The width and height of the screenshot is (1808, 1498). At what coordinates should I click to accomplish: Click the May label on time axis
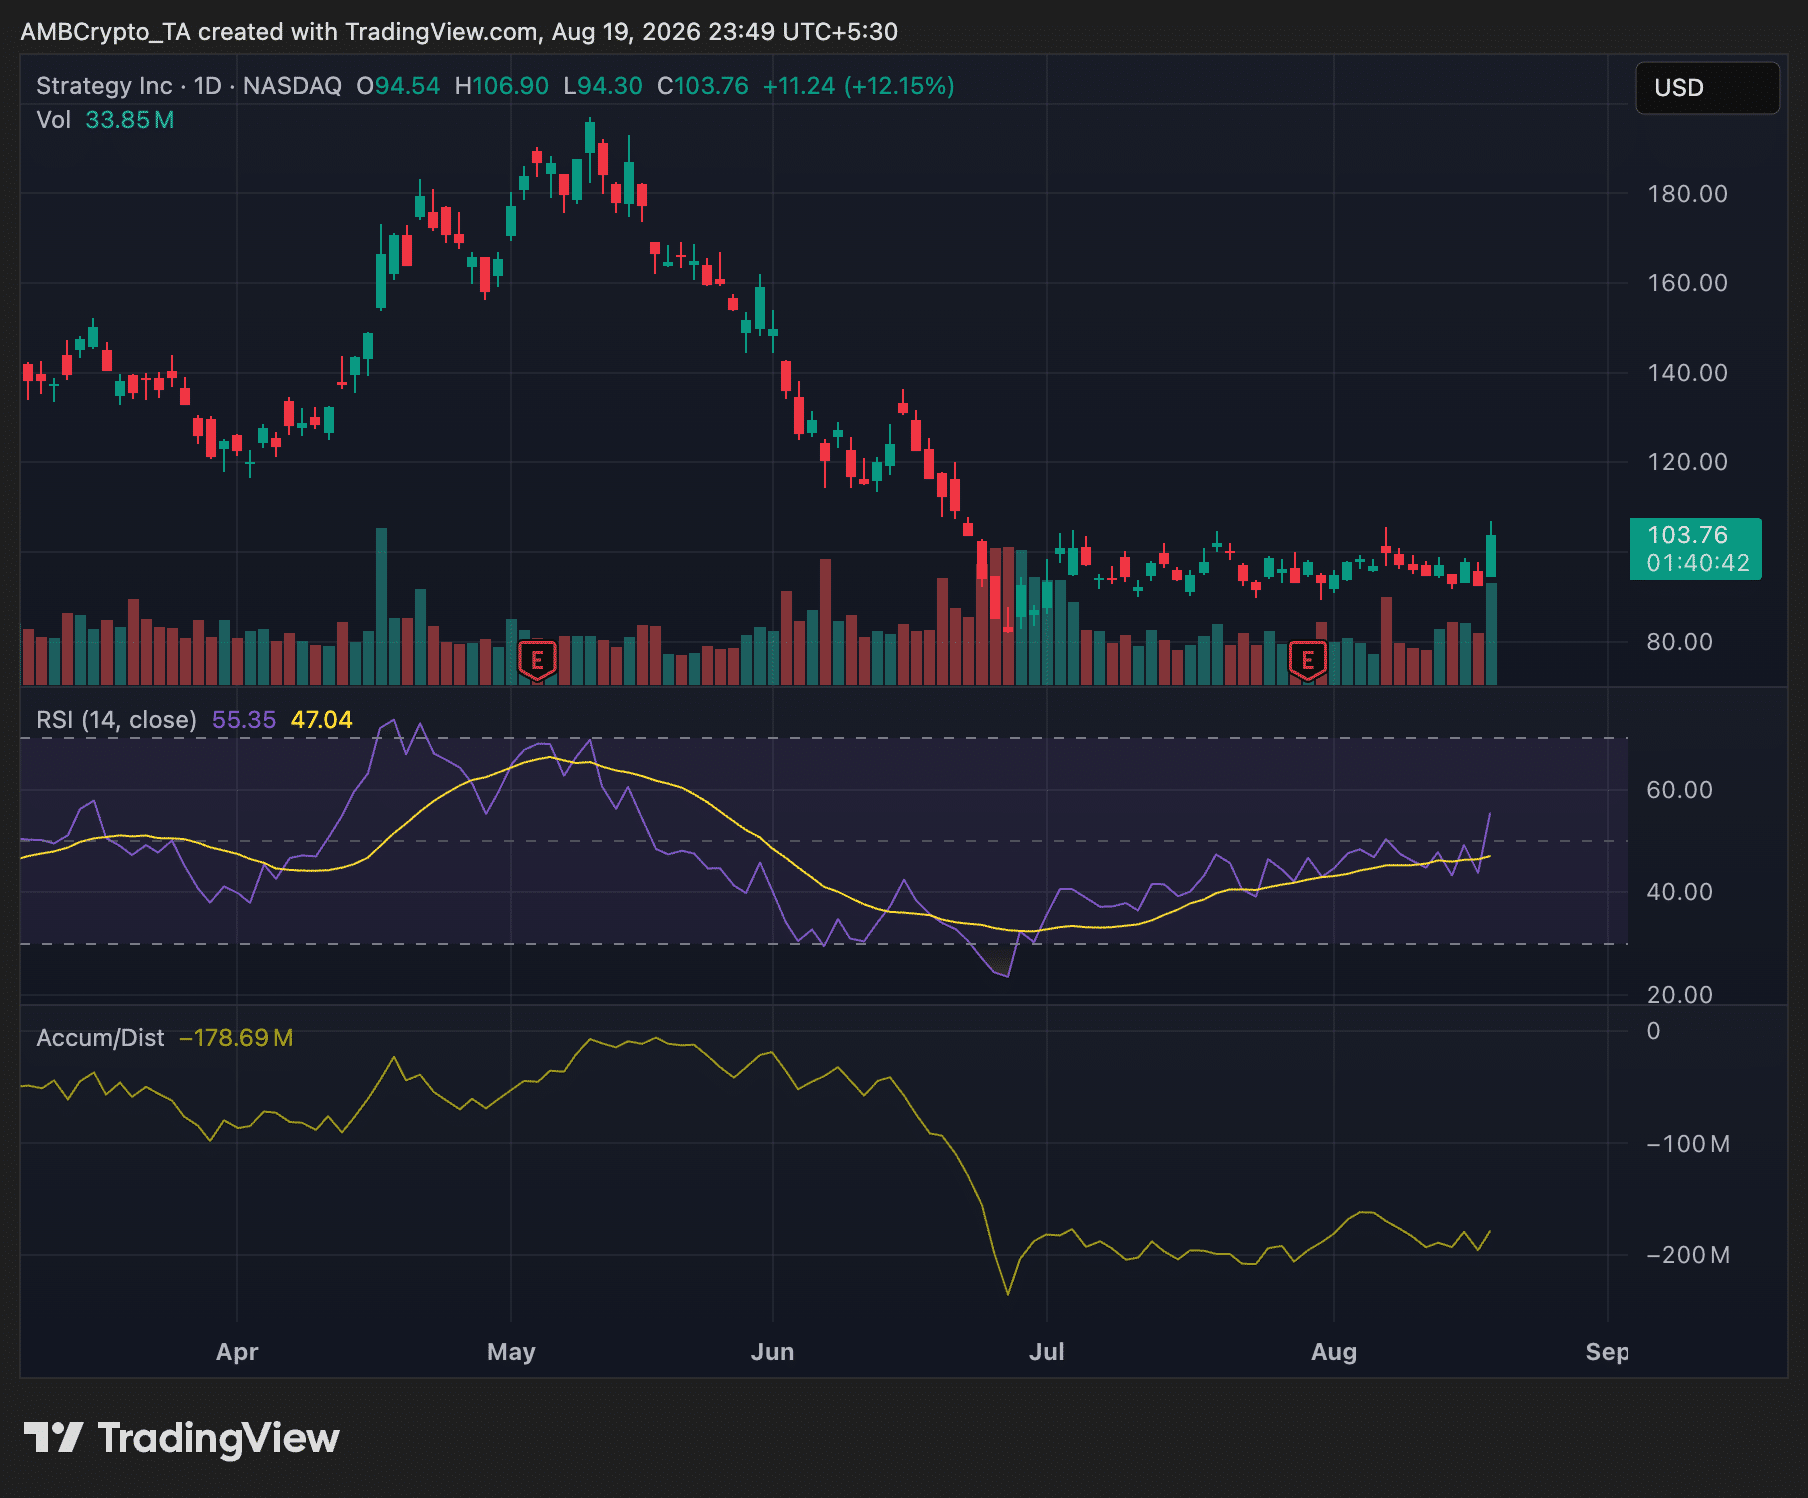[511, 1352]
